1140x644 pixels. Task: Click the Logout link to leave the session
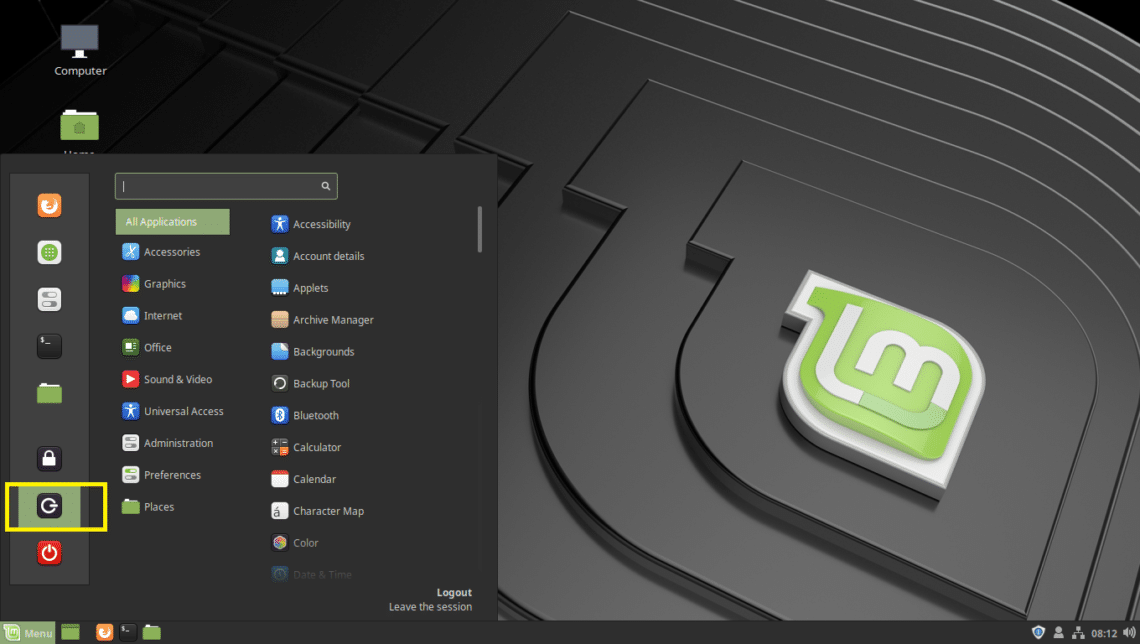(454, 592)
